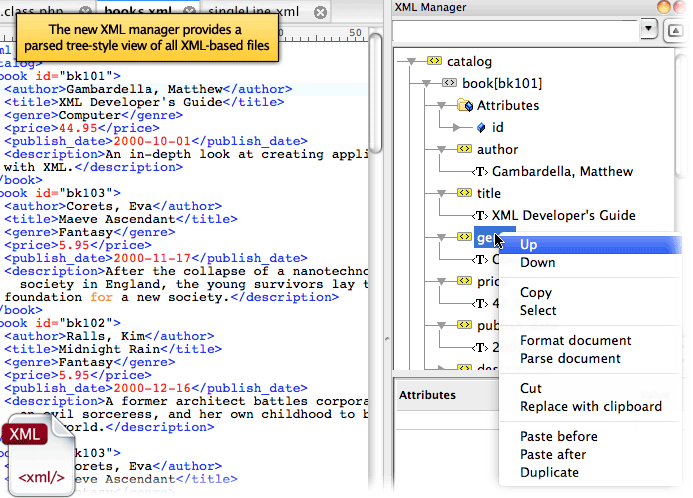
Task: Switch to the singleLine.xml tab
Action: pyautogui.click(x=265, y=12)
